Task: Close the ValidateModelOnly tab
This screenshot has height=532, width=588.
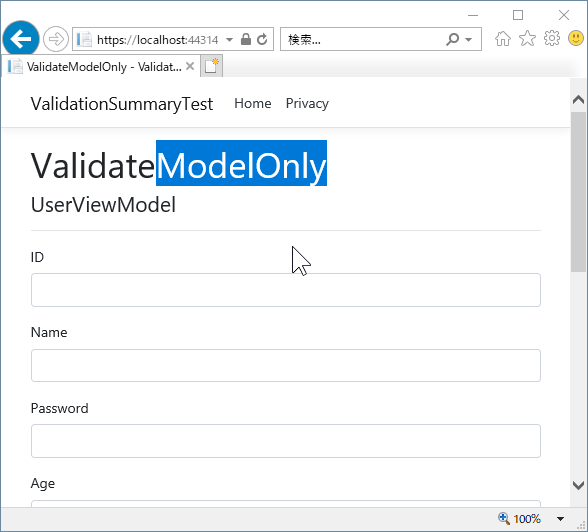Action: pos(190,66)
